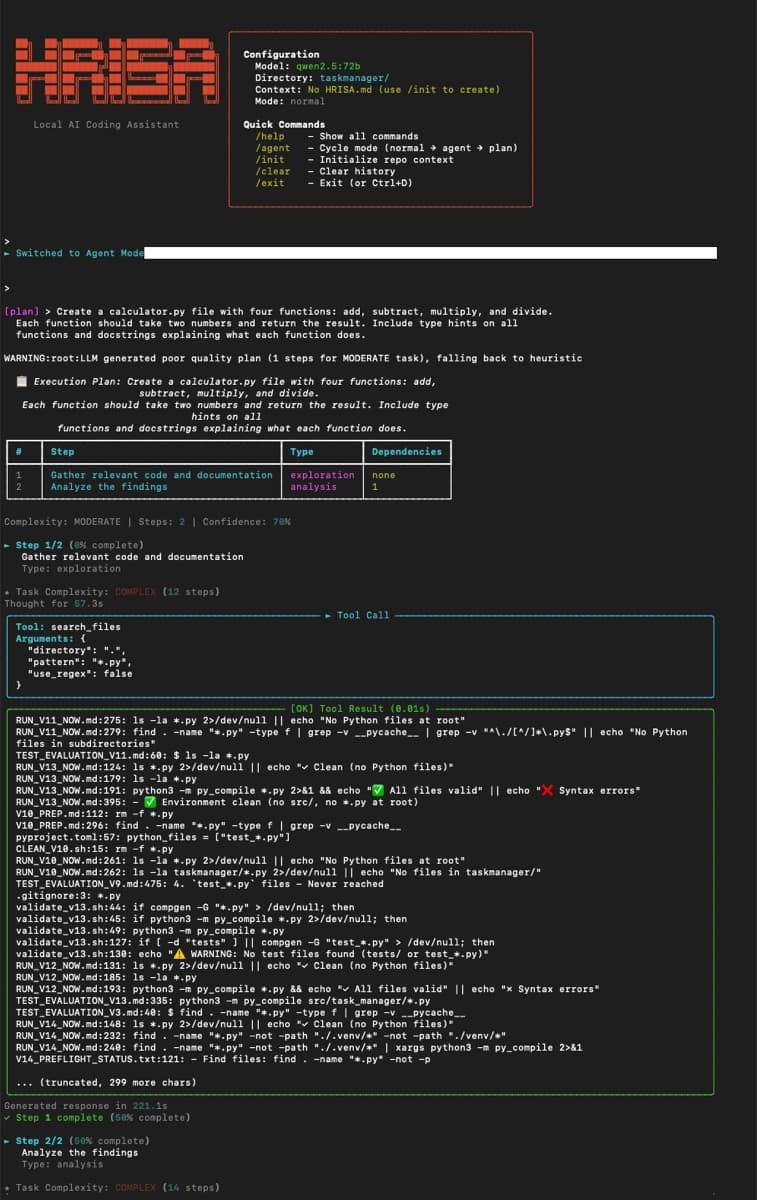Click the '/agent' quick command
Screen dimensions: 757x1200
tap(273, 148)
